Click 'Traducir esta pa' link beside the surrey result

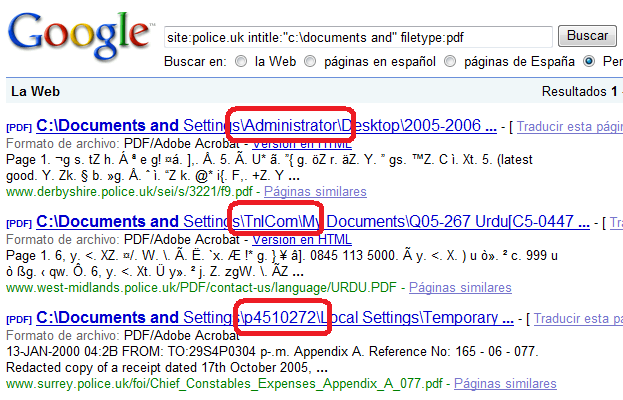(x=578, y=319)
